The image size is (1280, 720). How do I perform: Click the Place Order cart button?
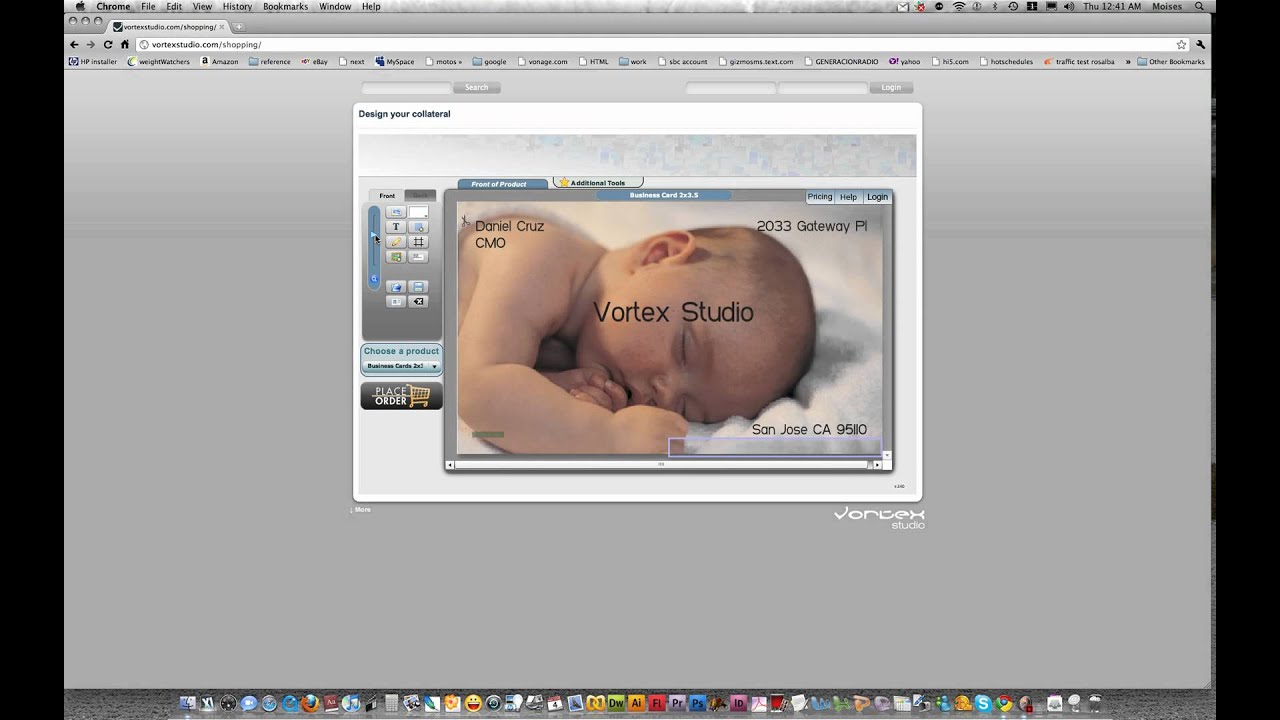coord(401,396)
